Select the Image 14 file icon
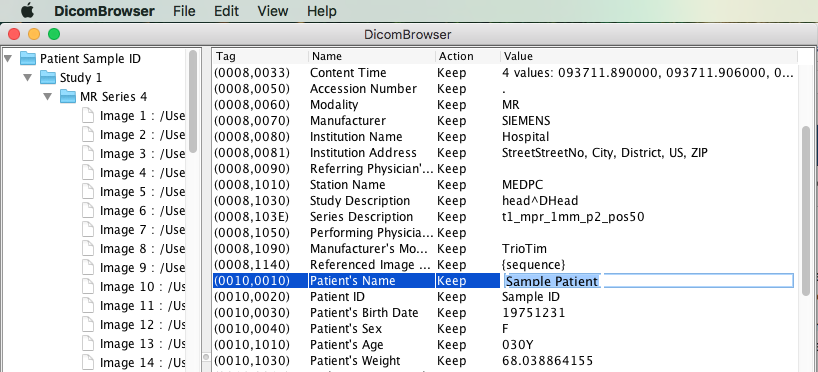818x372 pixels. pos(88,362)
